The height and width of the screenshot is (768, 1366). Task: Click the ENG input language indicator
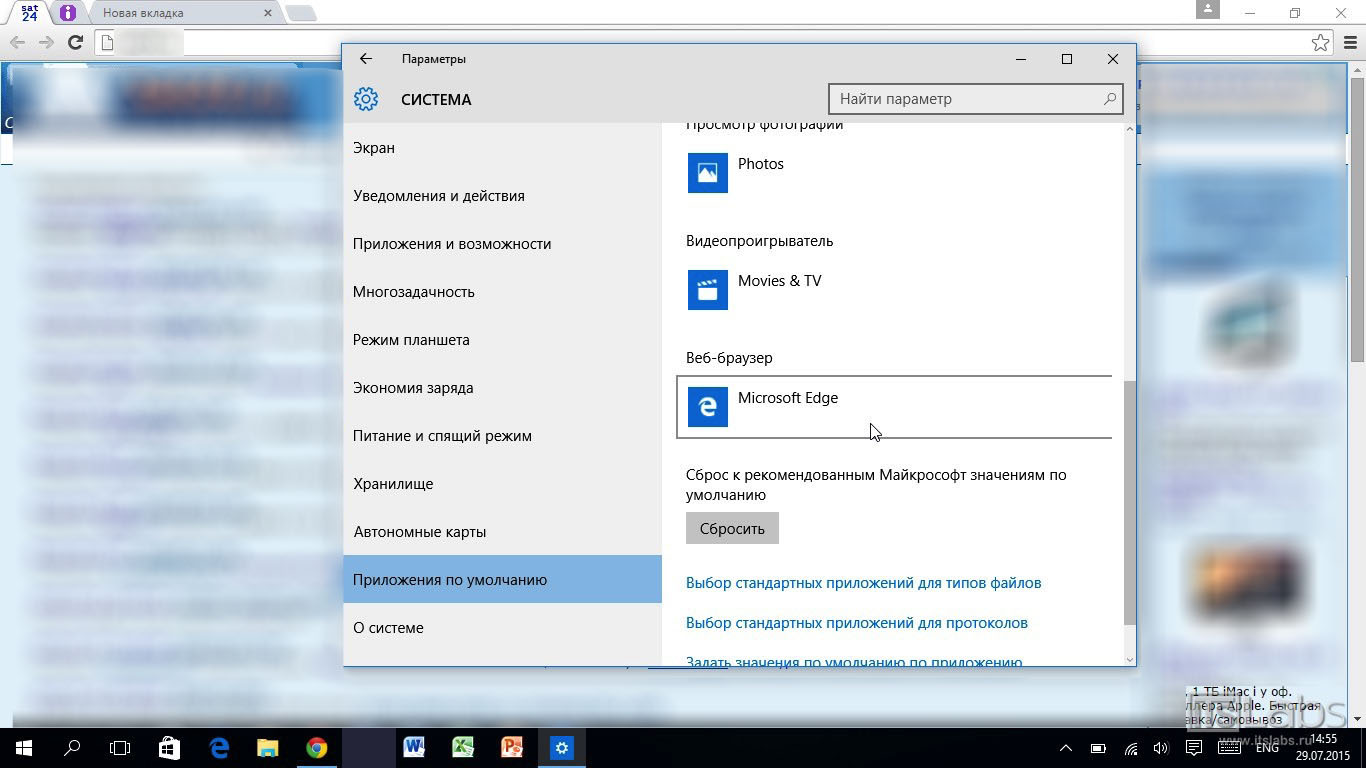pyautogui.click(x=1267, y=748)
